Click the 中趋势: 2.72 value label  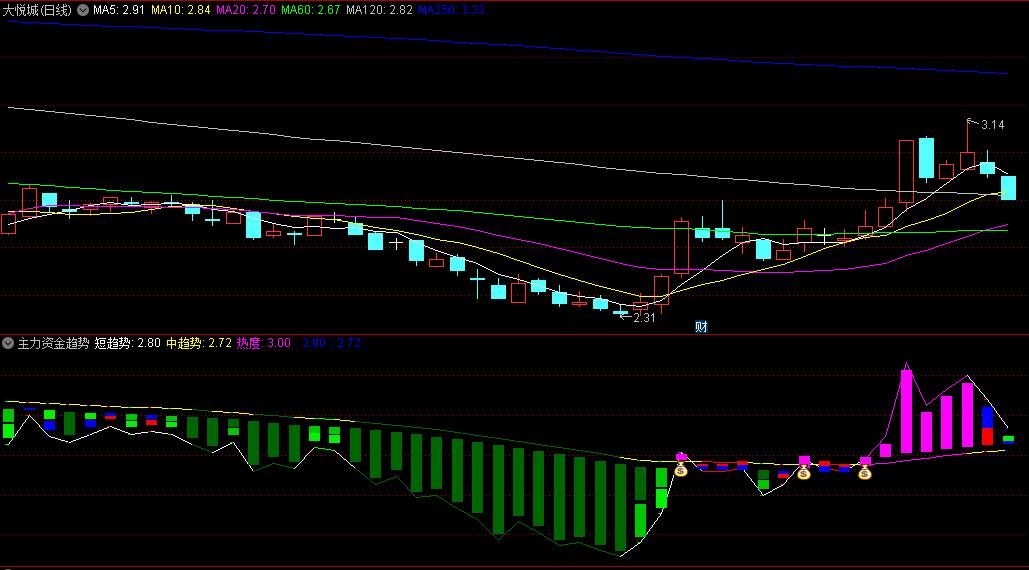199,343
